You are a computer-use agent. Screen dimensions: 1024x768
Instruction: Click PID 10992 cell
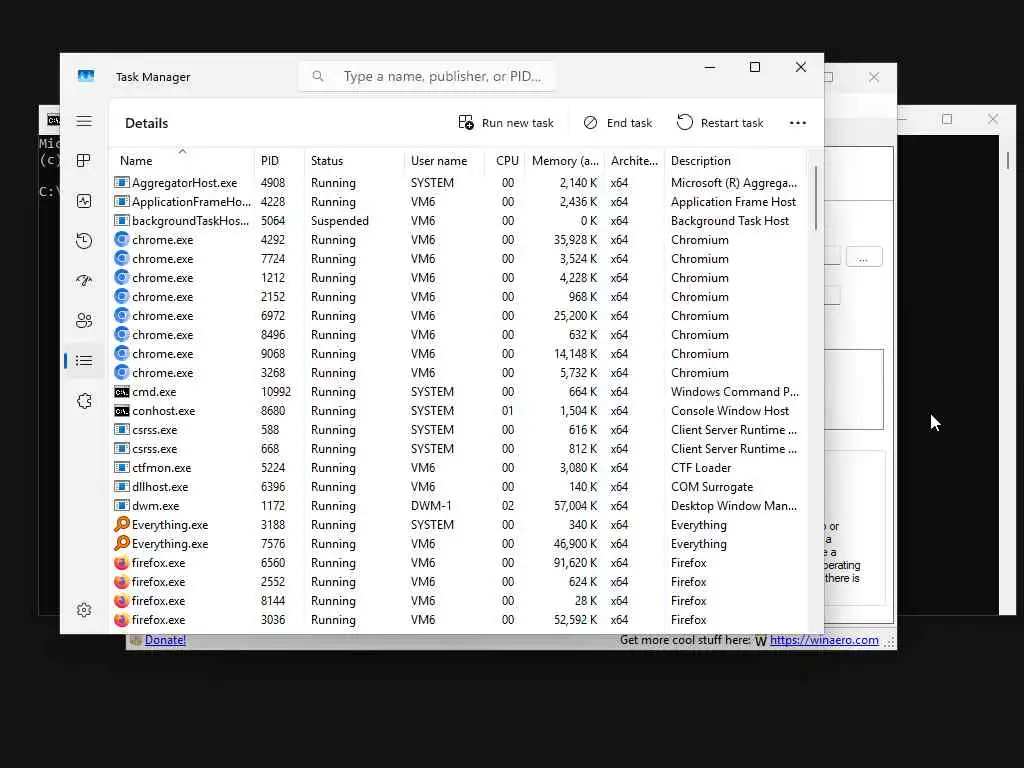(x=276, y=392)
